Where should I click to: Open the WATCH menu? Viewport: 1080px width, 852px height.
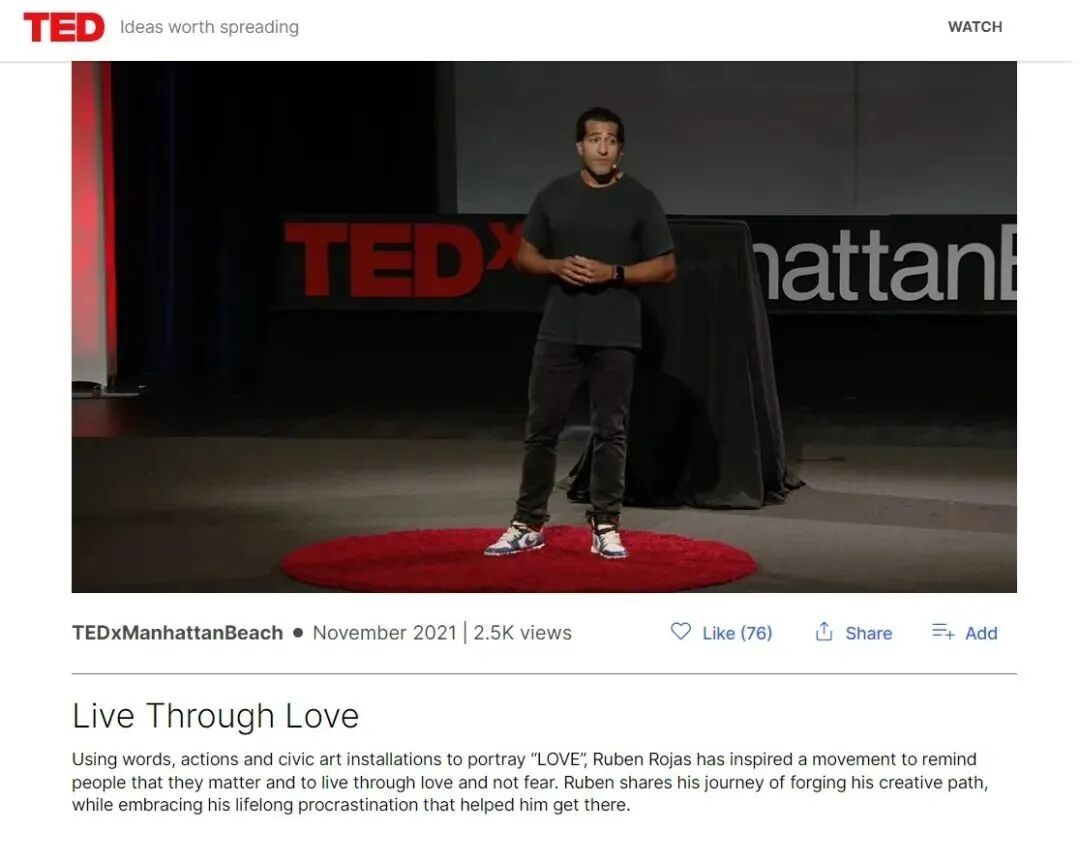click(975, 27)
